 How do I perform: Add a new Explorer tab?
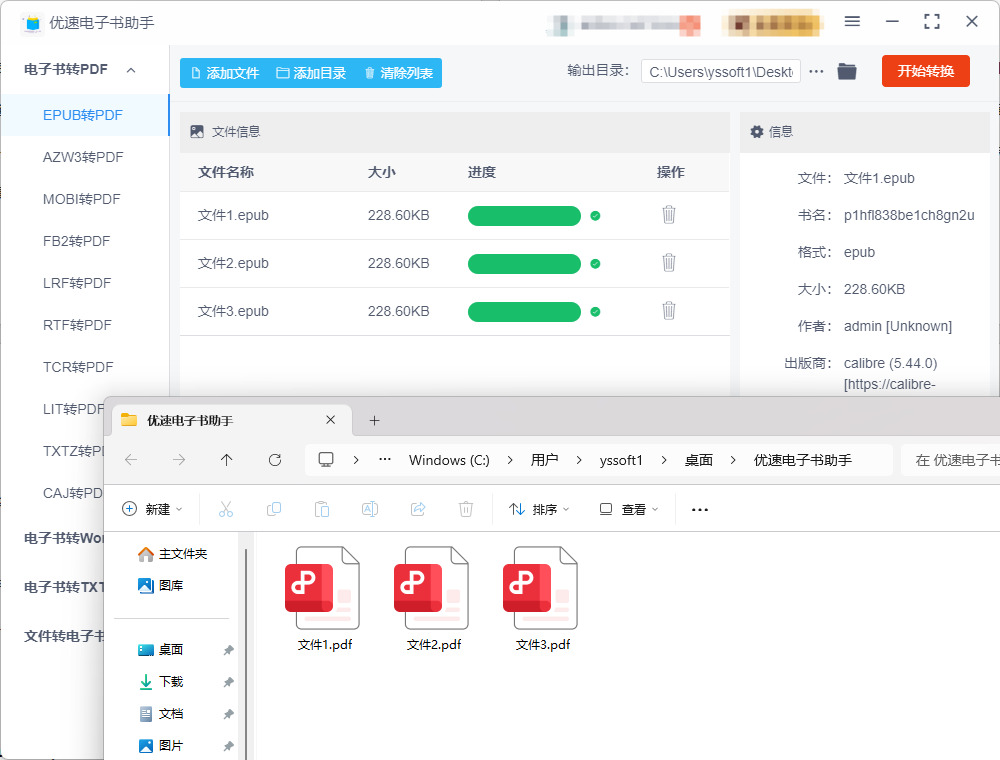click(374, 420)
